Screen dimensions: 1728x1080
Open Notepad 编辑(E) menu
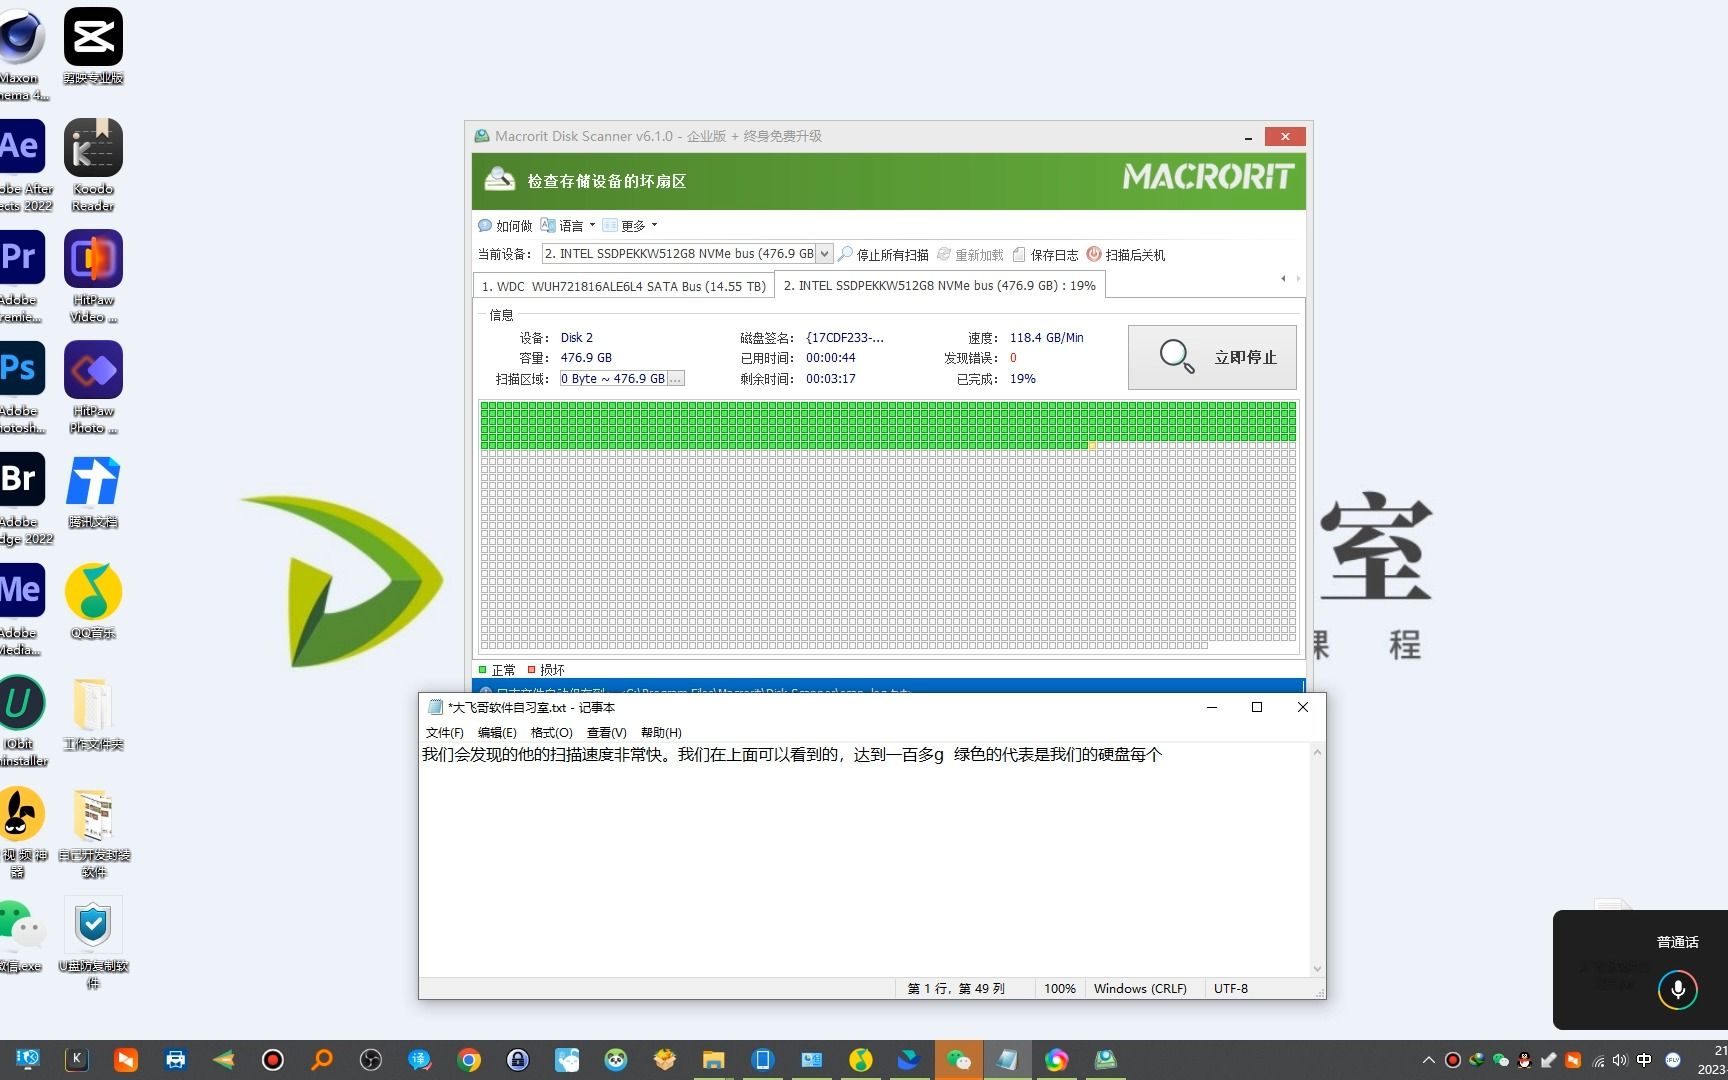[x=497, y=733]
